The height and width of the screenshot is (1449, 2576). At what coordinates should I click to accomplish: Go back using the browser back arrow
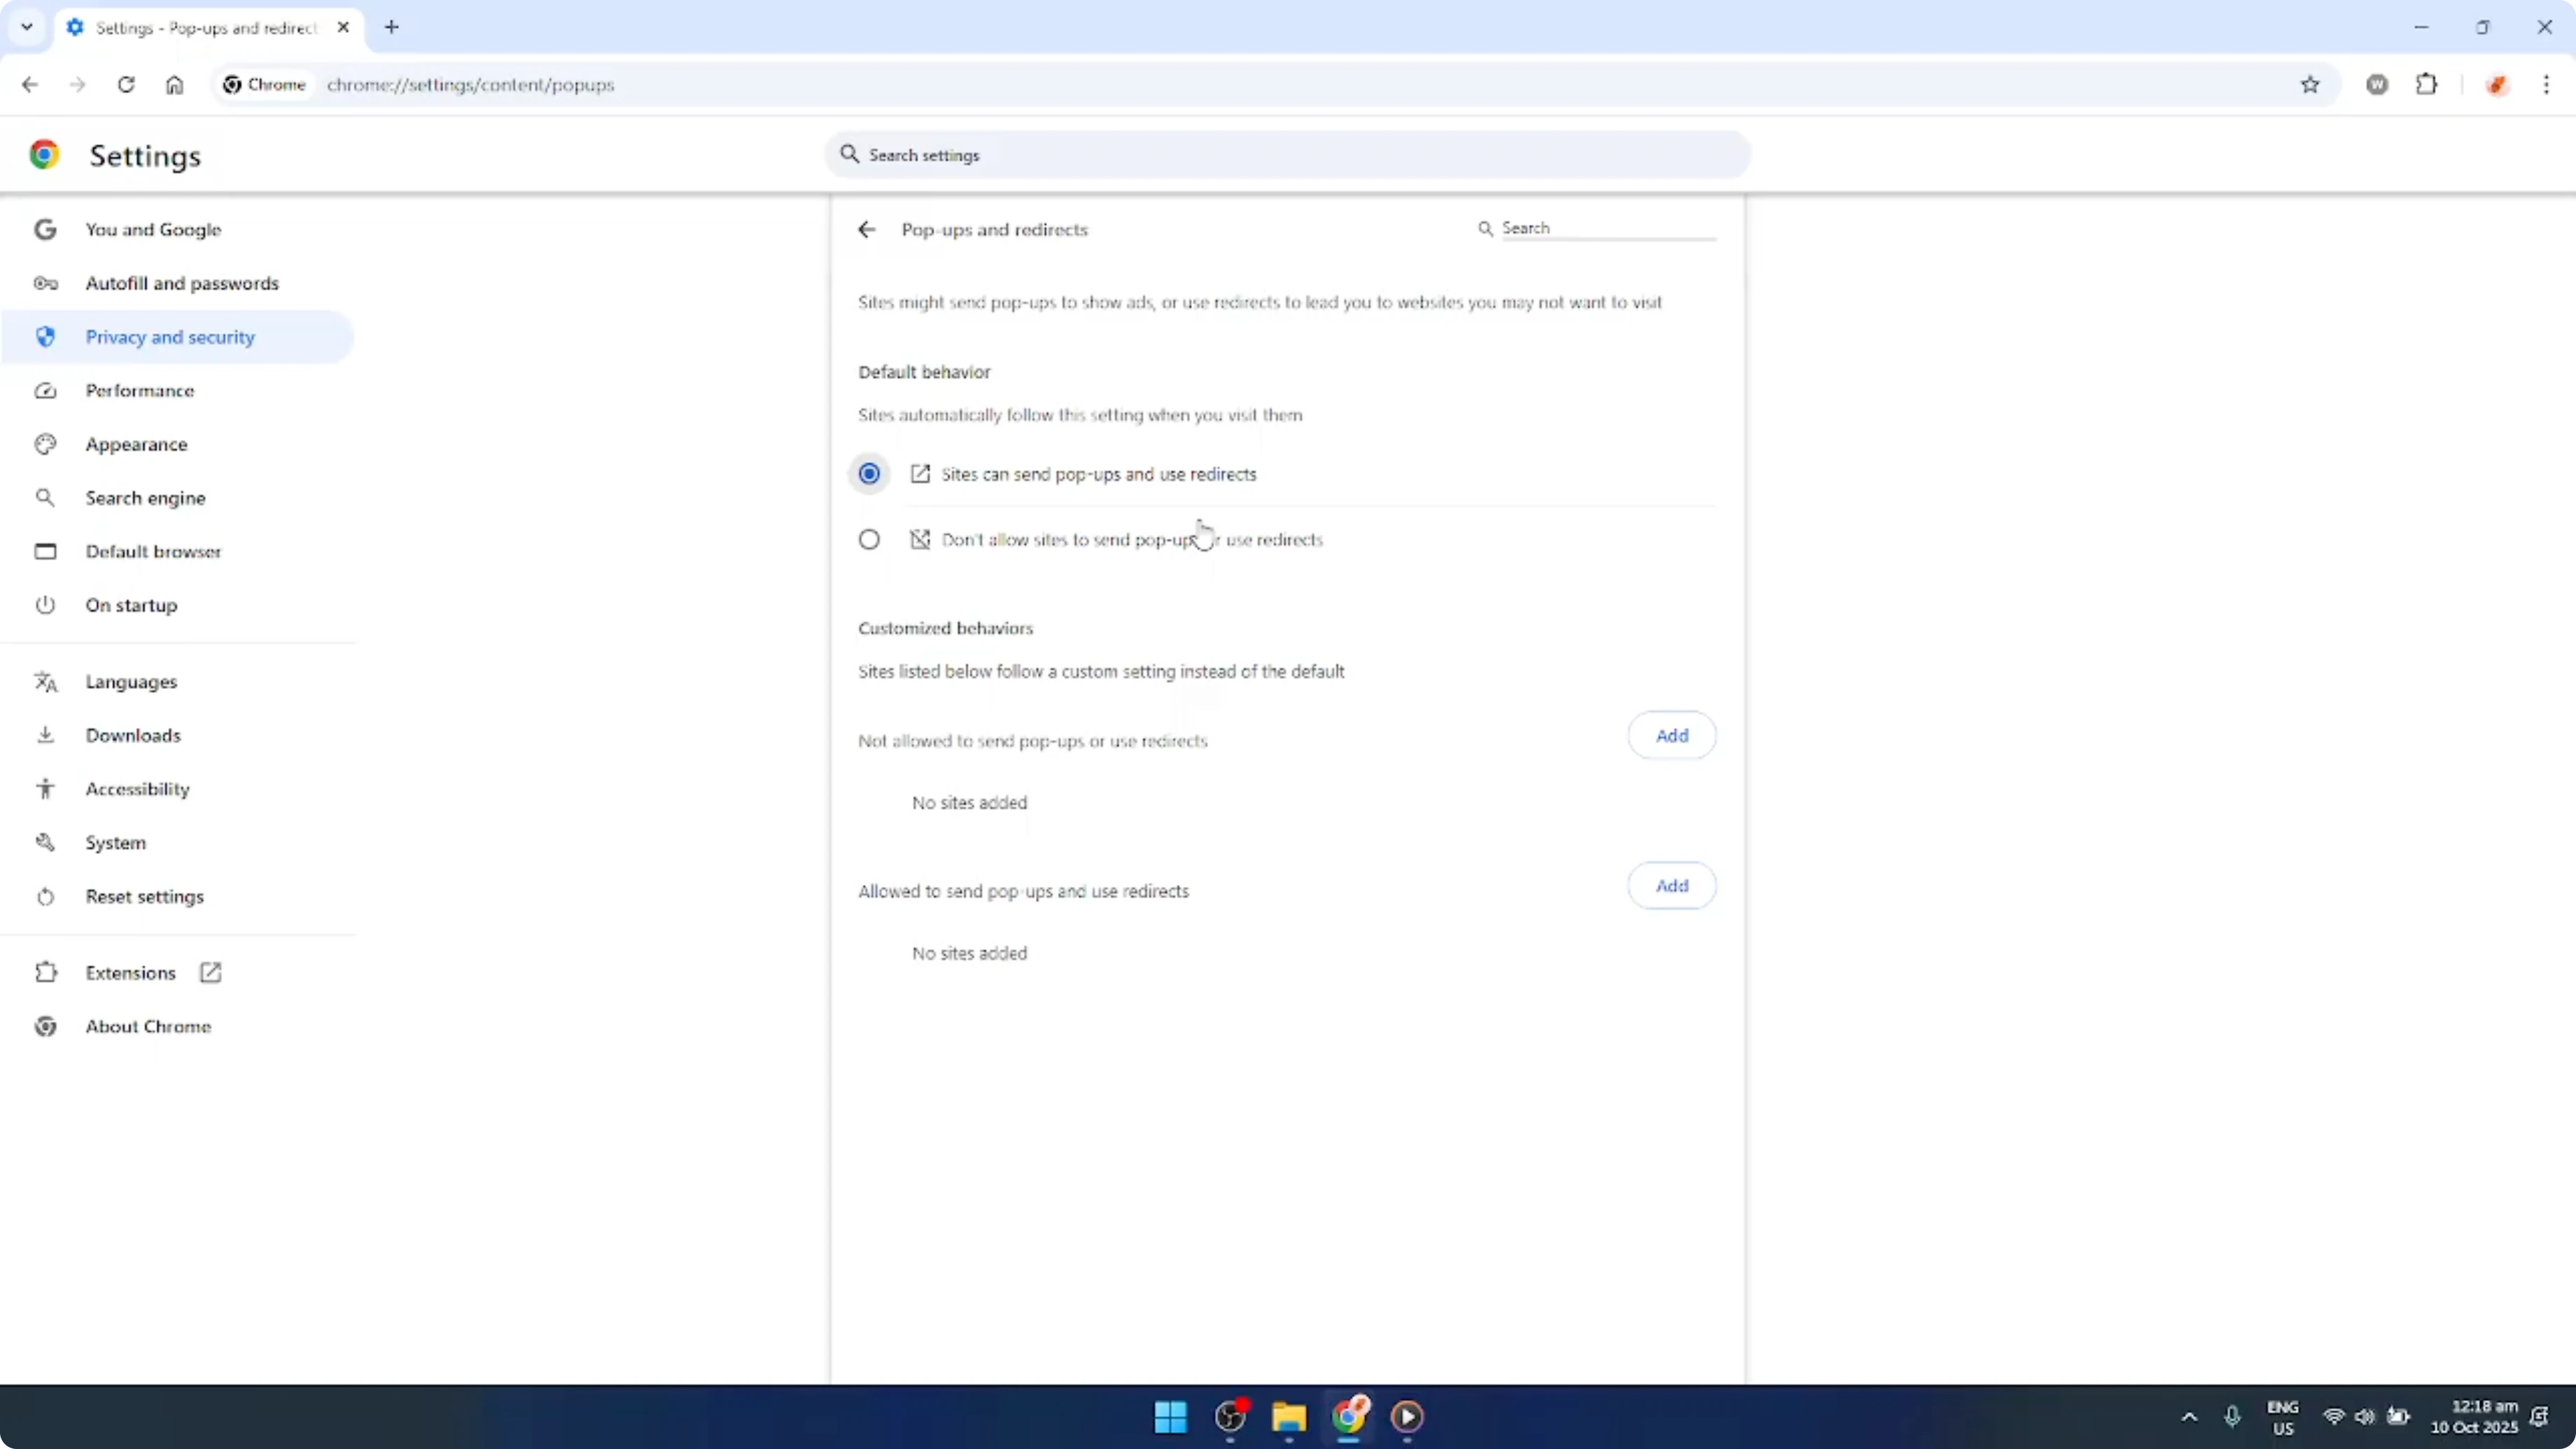coord(29,85)
